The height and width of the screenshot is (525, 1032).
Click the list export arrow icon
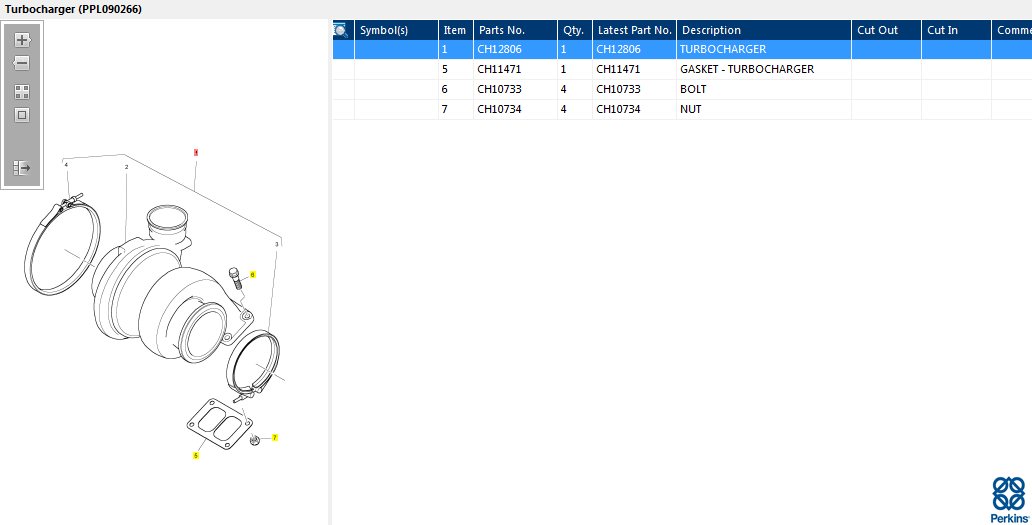point(22,168)
